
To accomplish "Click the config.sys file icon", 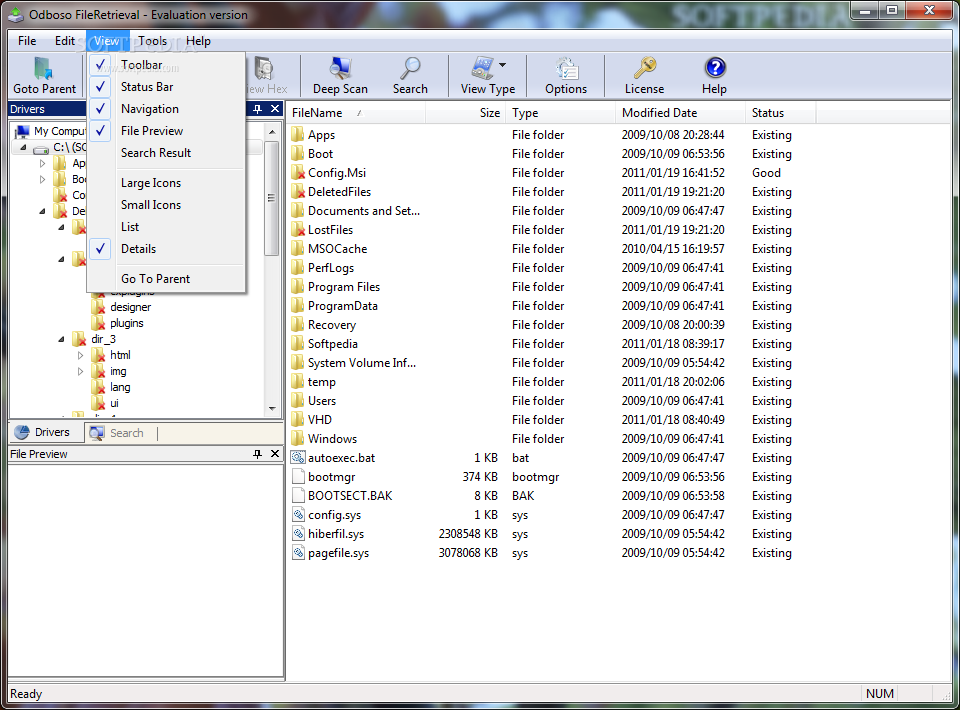I will 298,514.
